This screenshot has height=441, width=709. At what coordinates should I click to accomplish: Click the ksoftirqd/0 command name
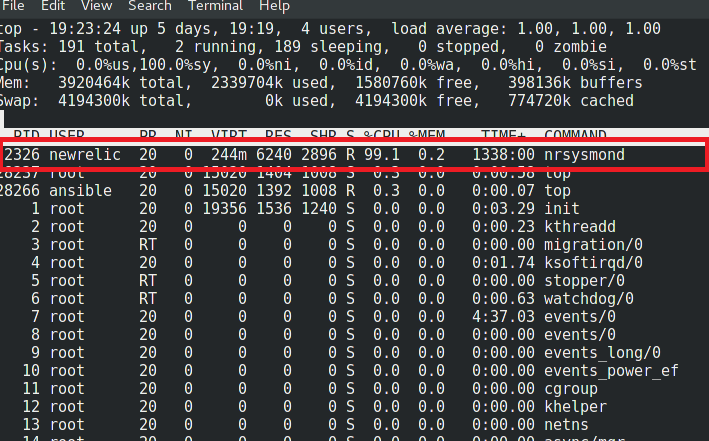coord(593,263)
